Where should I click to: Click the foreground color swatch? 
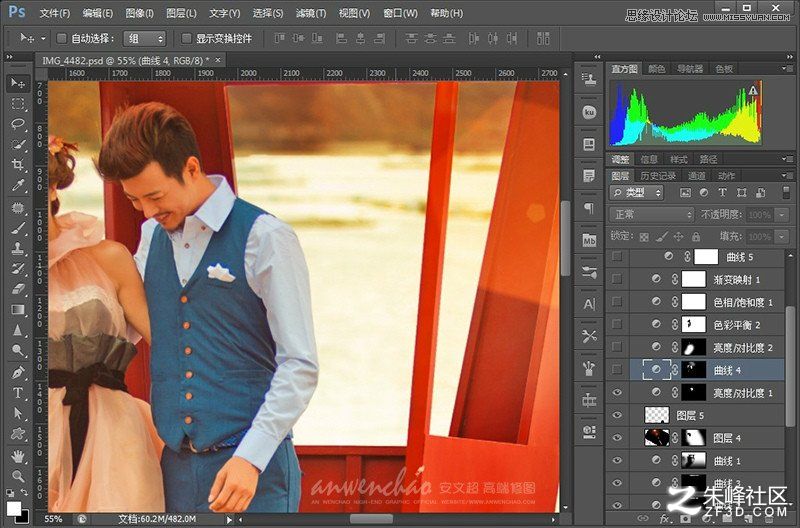(14, 508)
